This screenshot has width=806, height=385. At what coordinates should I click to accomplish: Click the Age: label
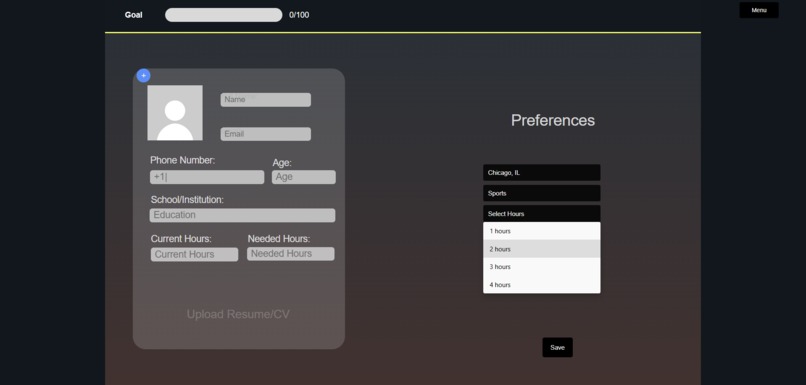coord(282,163)
